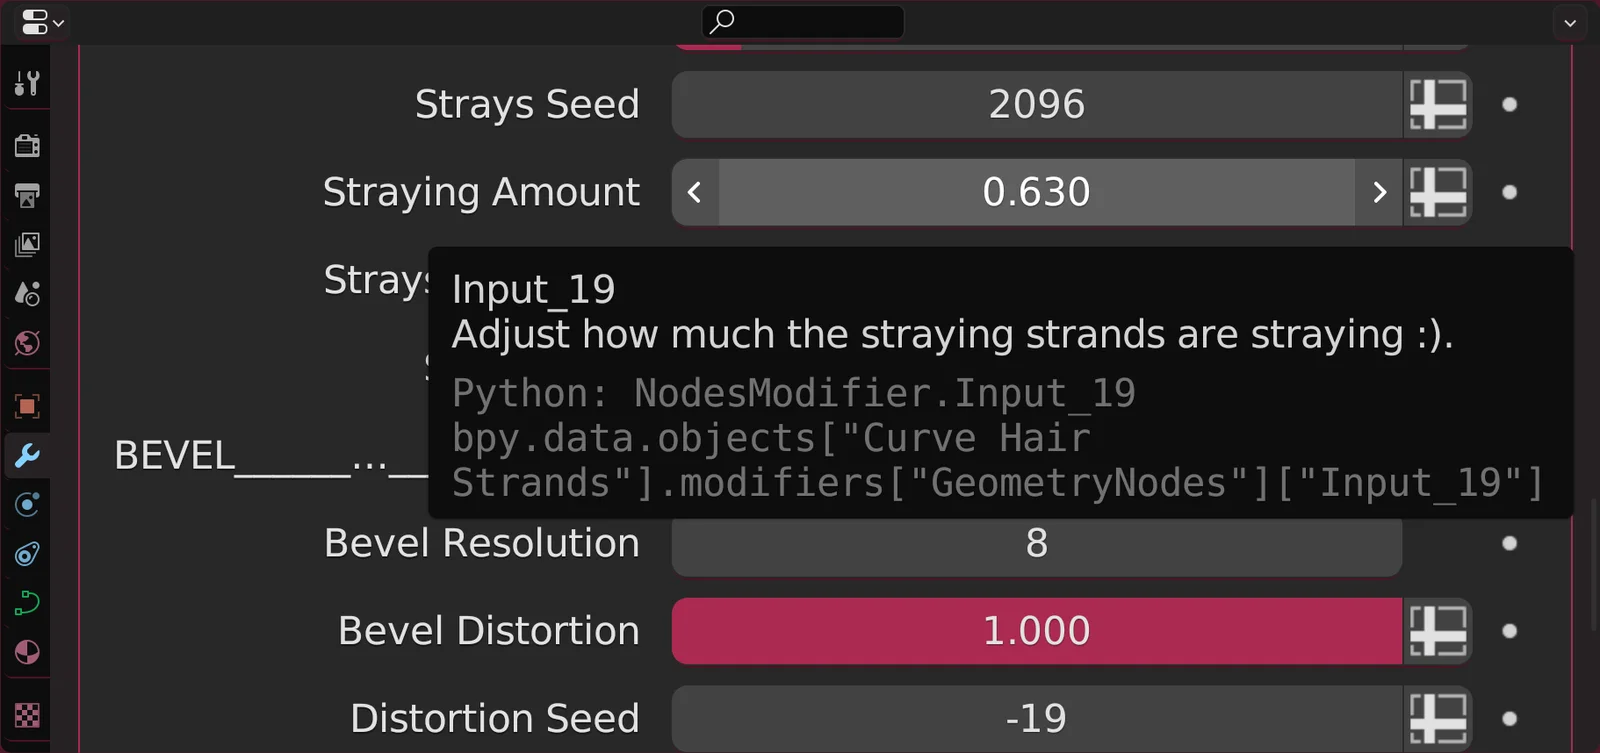Click the Tool Properties wrench-and-screwdriver tab
The height and width of the screenshot is (753, 1600).
point(27,83)
